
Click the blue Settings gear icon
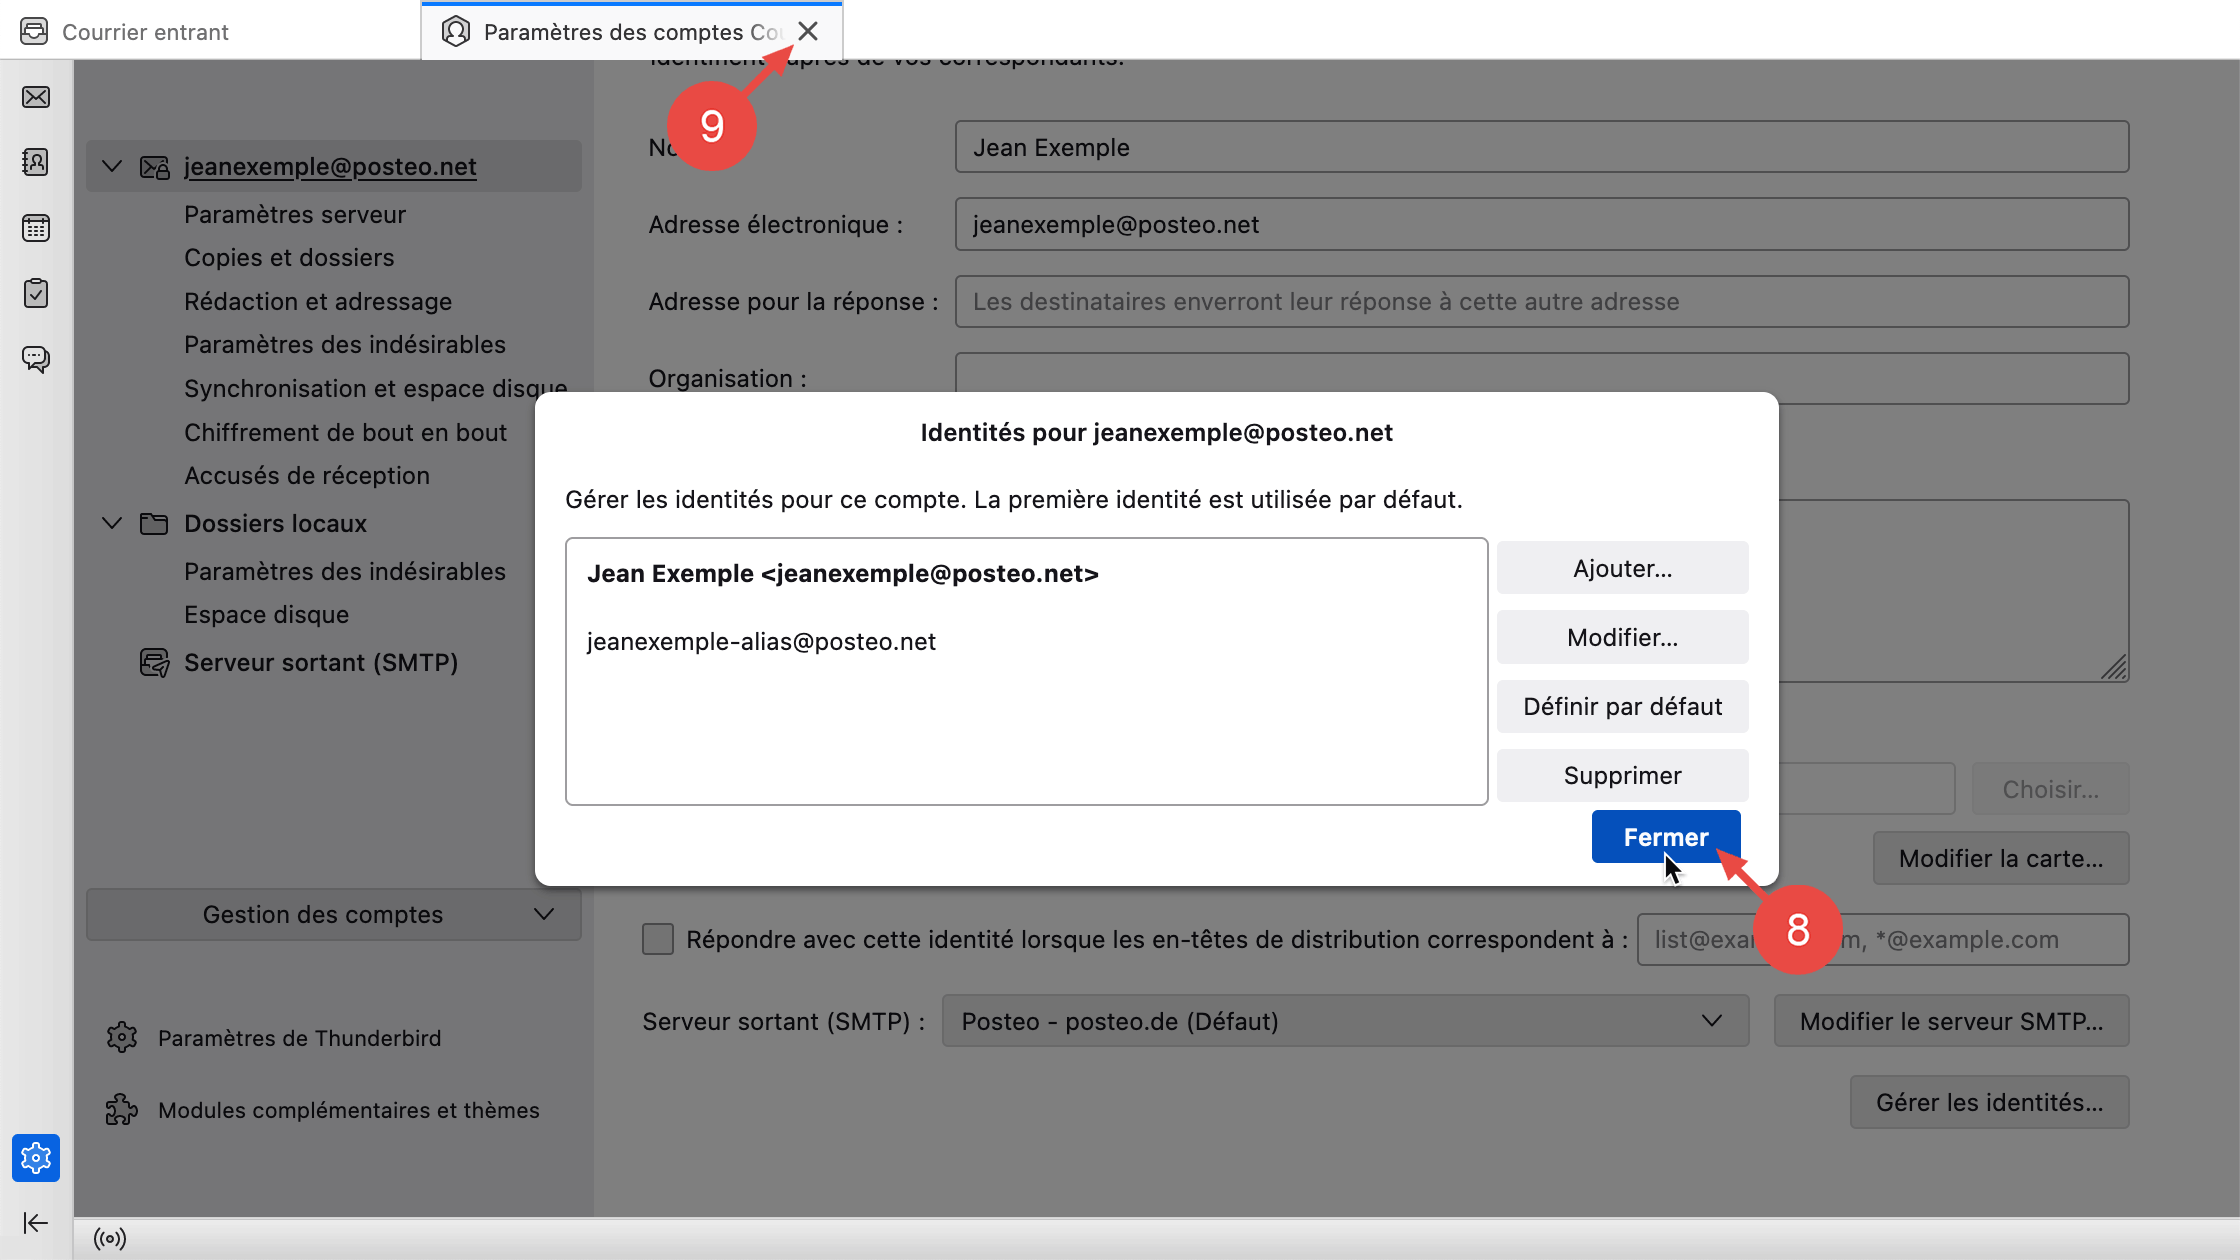tap(36, 1158)
